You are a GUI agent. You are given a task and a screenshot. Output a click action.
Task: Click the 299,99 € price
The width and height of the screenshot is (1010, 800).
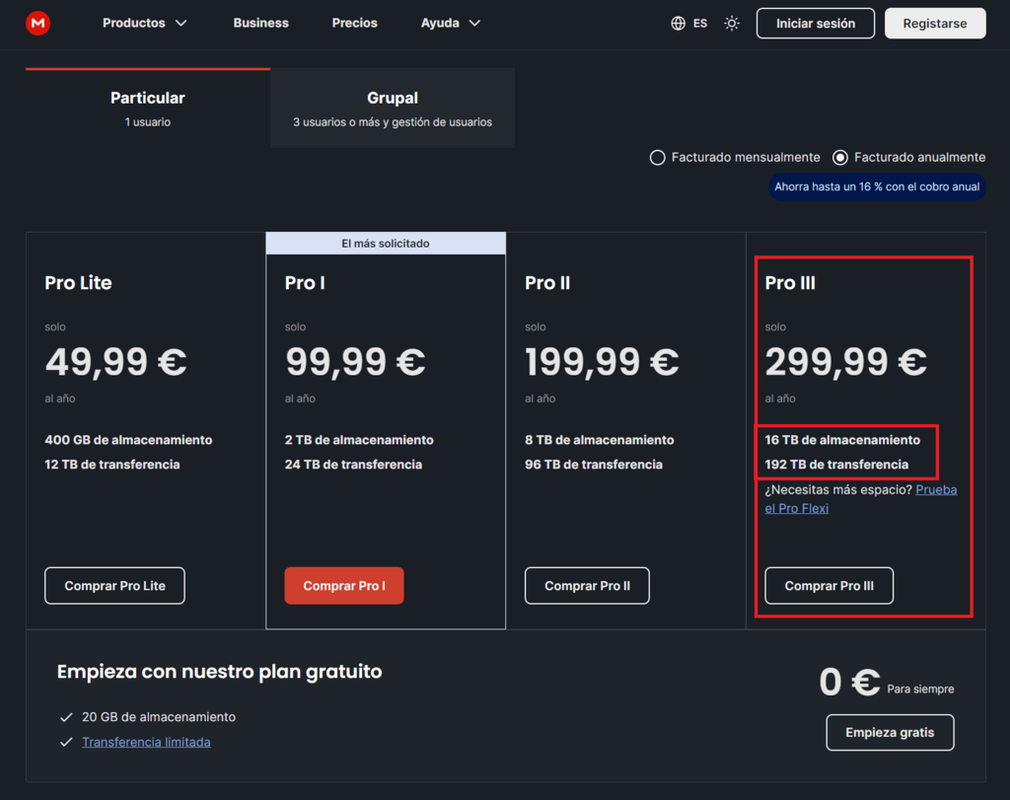coord(846,362)
